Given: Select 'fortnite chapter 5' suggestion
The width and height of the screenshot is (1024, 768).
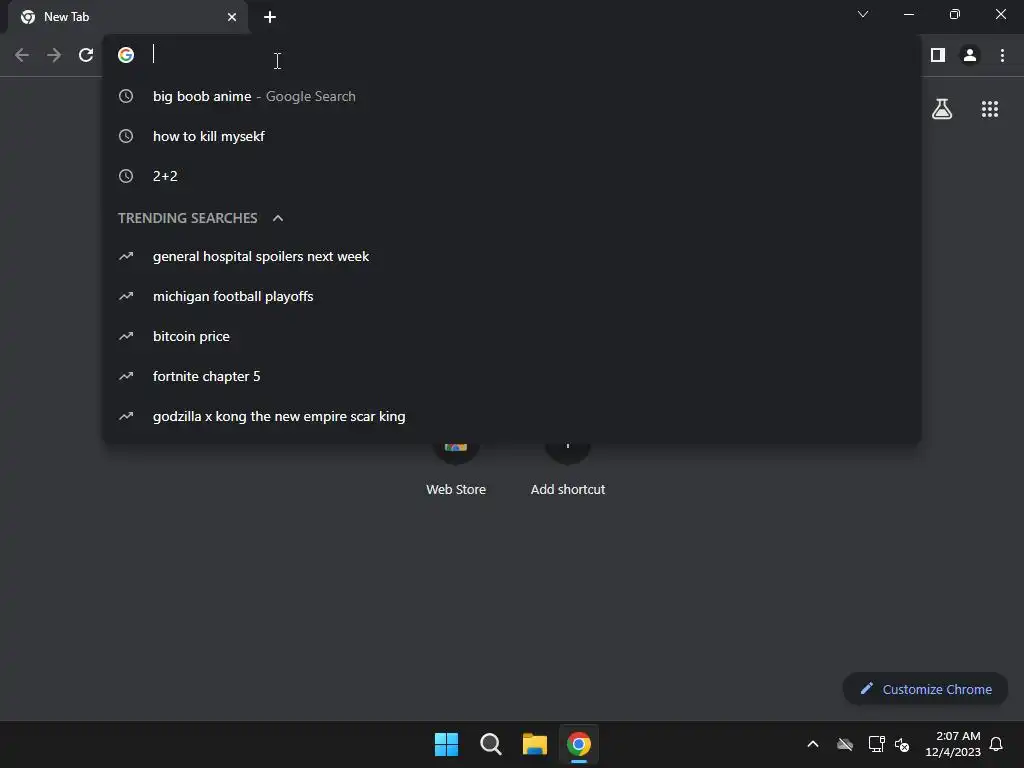Looking at the screenshot, I should [x=512, y=376].
